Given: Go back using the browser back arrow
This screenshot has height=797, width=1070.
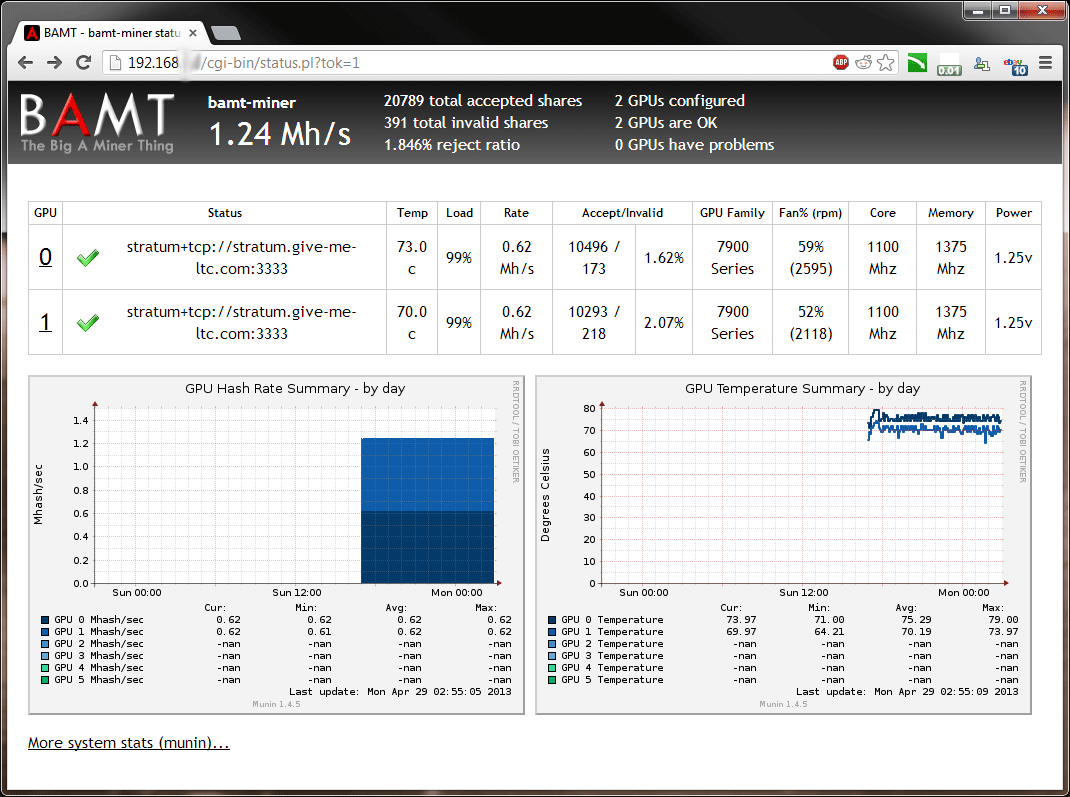Looking at the screenshot, I should click(25, 63).
